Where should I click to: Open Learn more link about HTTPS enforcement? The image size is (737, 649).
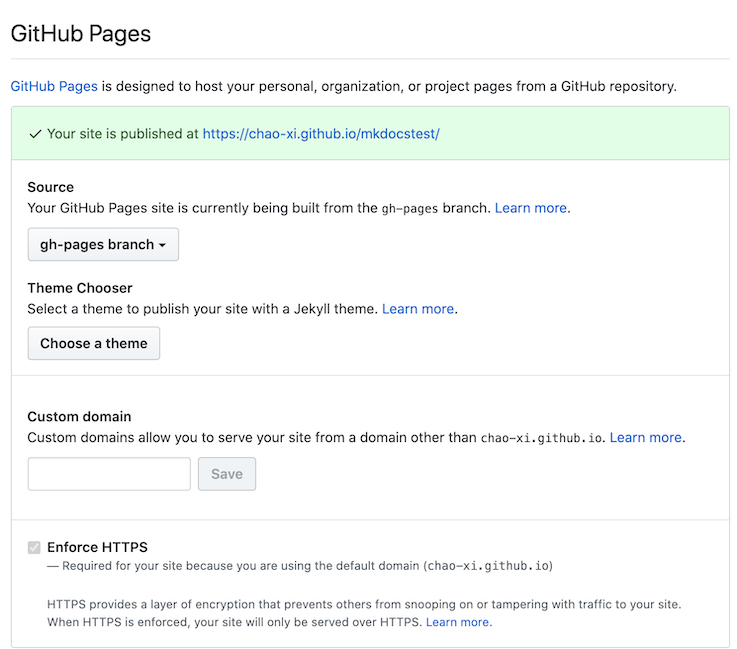[458, 622]
